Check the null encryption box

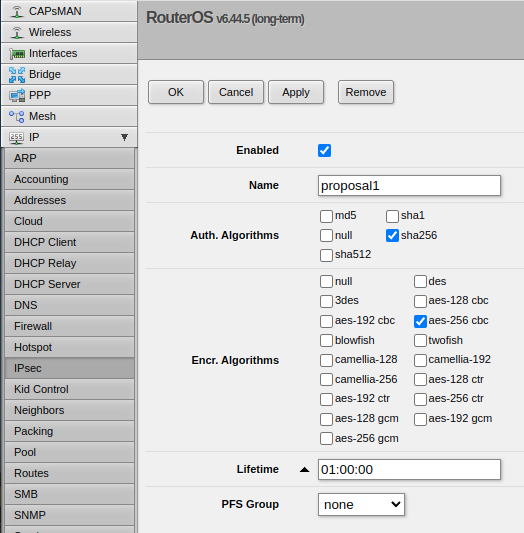tap(326, 281)
